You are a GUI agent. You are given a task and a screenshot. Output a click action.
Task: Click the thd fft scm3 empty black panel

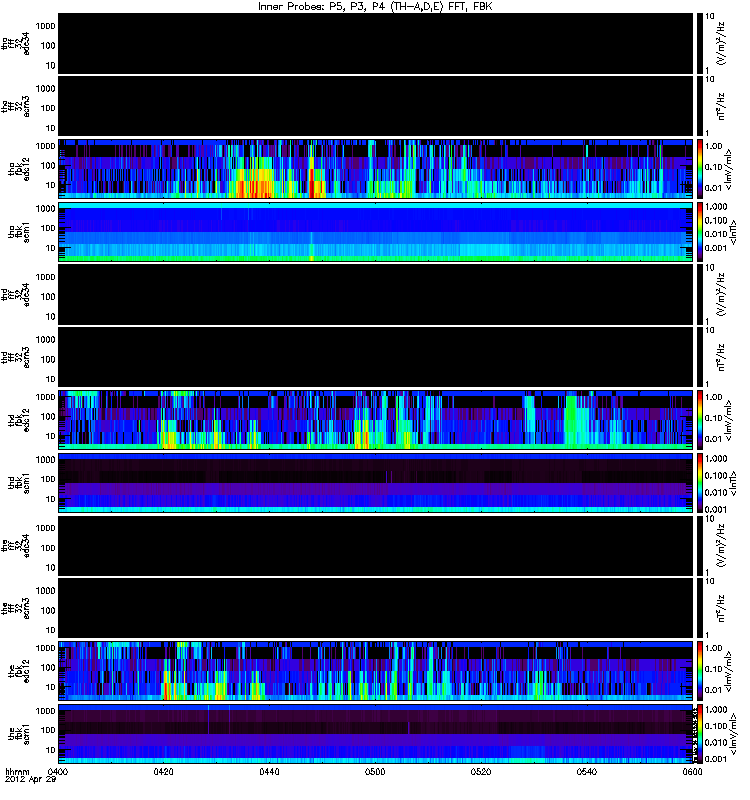[375, 357]
